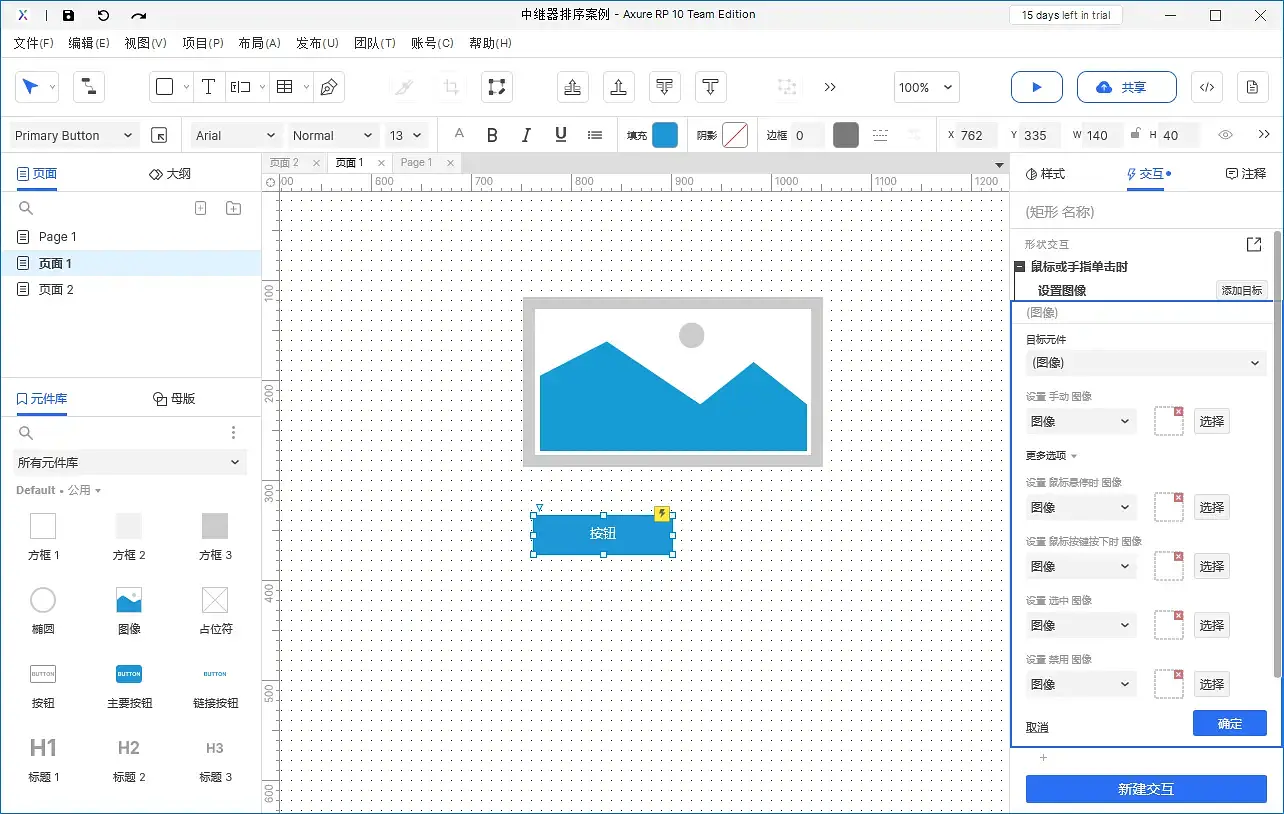Viewport: 1284px width, 814px height.
Task: Toggle bold text formatting
Action: click(x=492, y=135)
